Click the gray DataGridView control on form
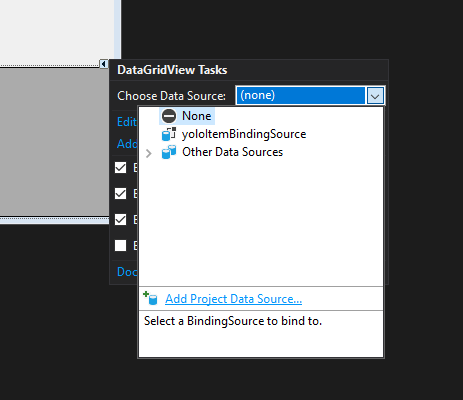The image size is (463, 400). point(54,142)
